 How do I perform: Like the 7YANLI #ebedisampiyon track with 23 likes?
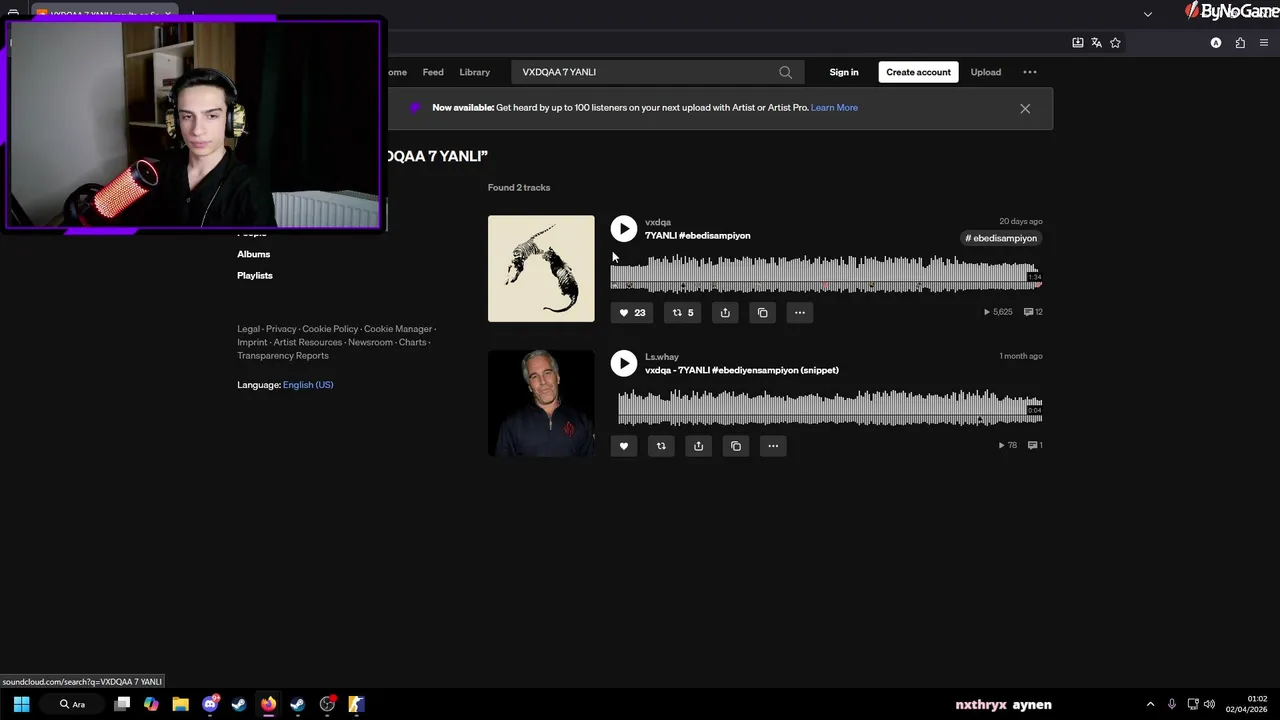coord(632,313)
